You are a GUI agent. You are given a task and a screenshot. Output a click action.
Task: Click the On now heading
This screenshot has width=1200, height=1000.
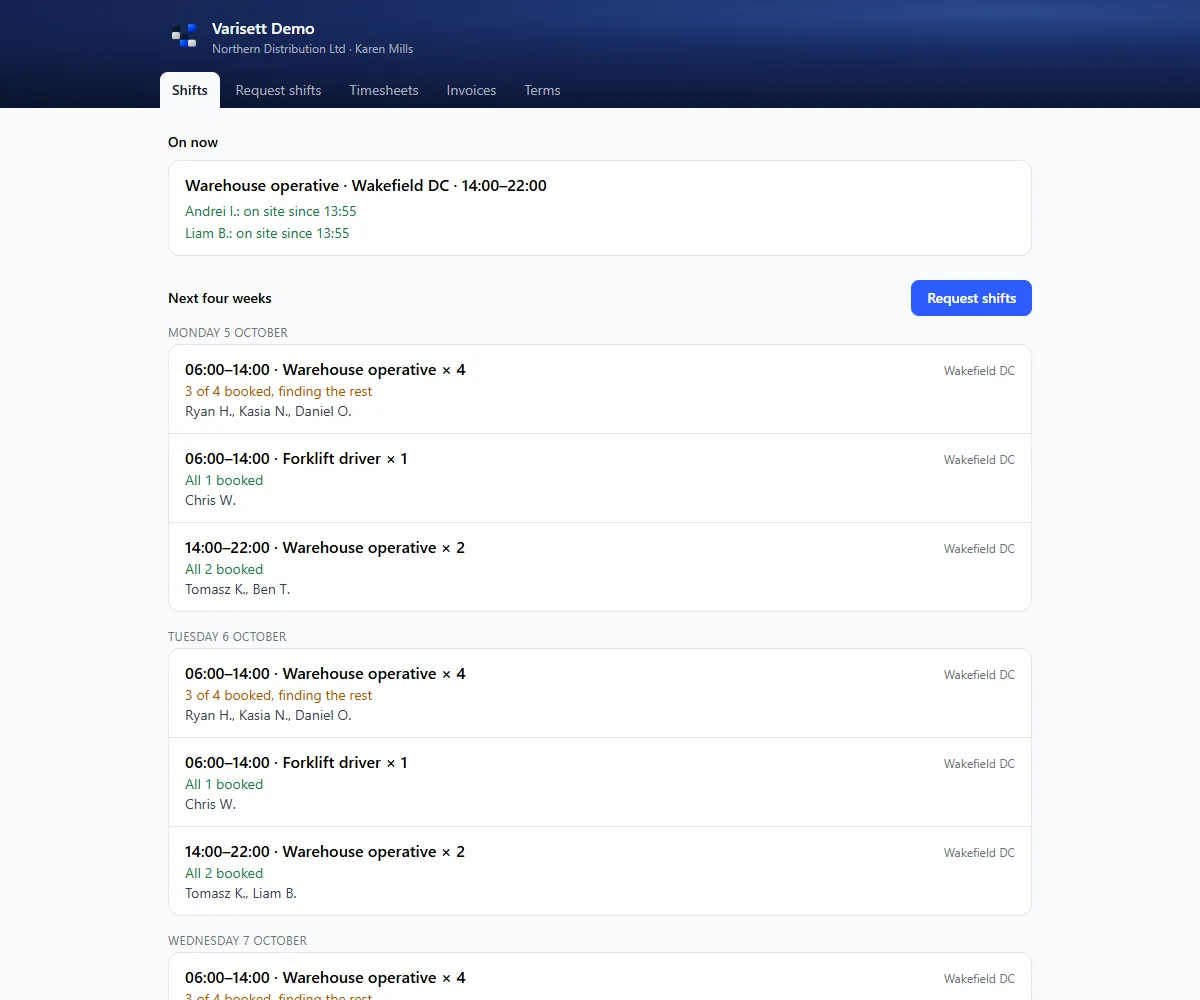193,142
